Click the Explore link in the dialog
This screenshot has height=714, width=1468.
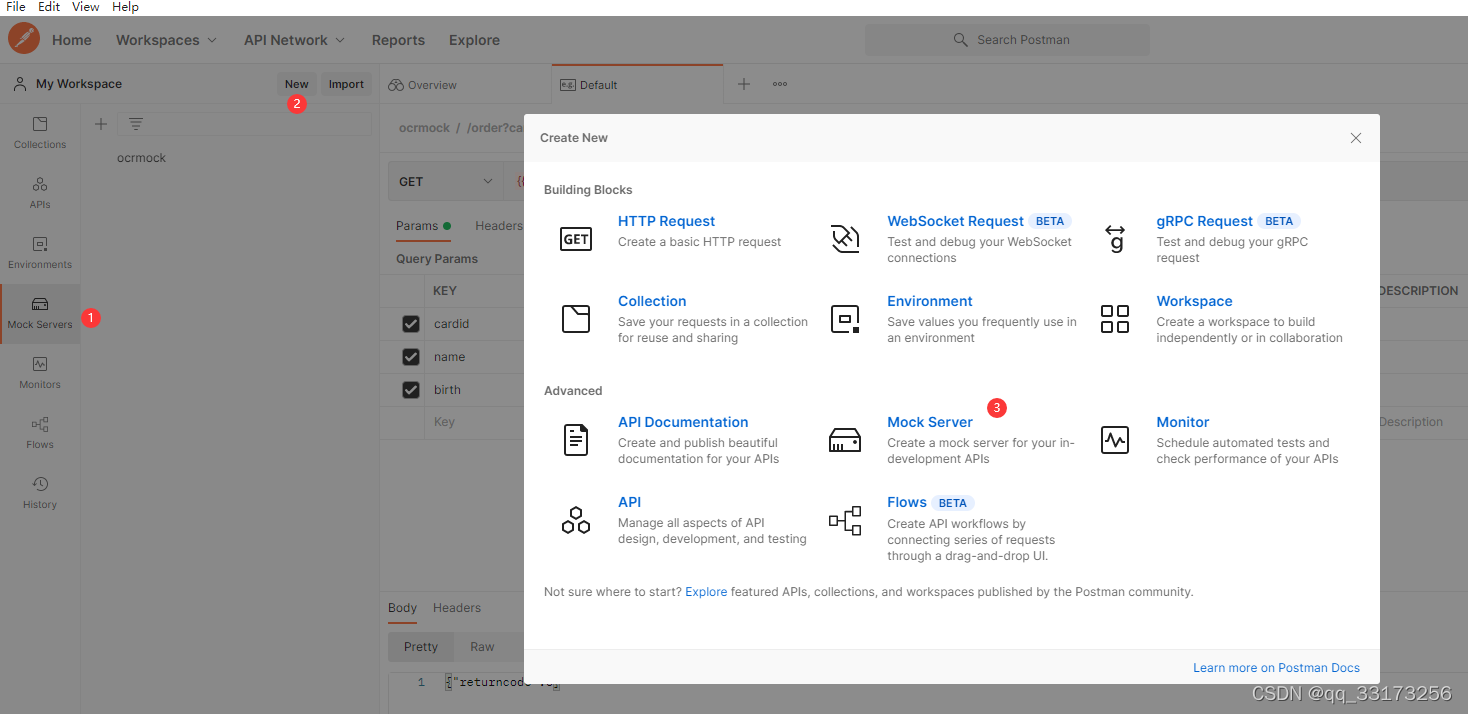706,592
